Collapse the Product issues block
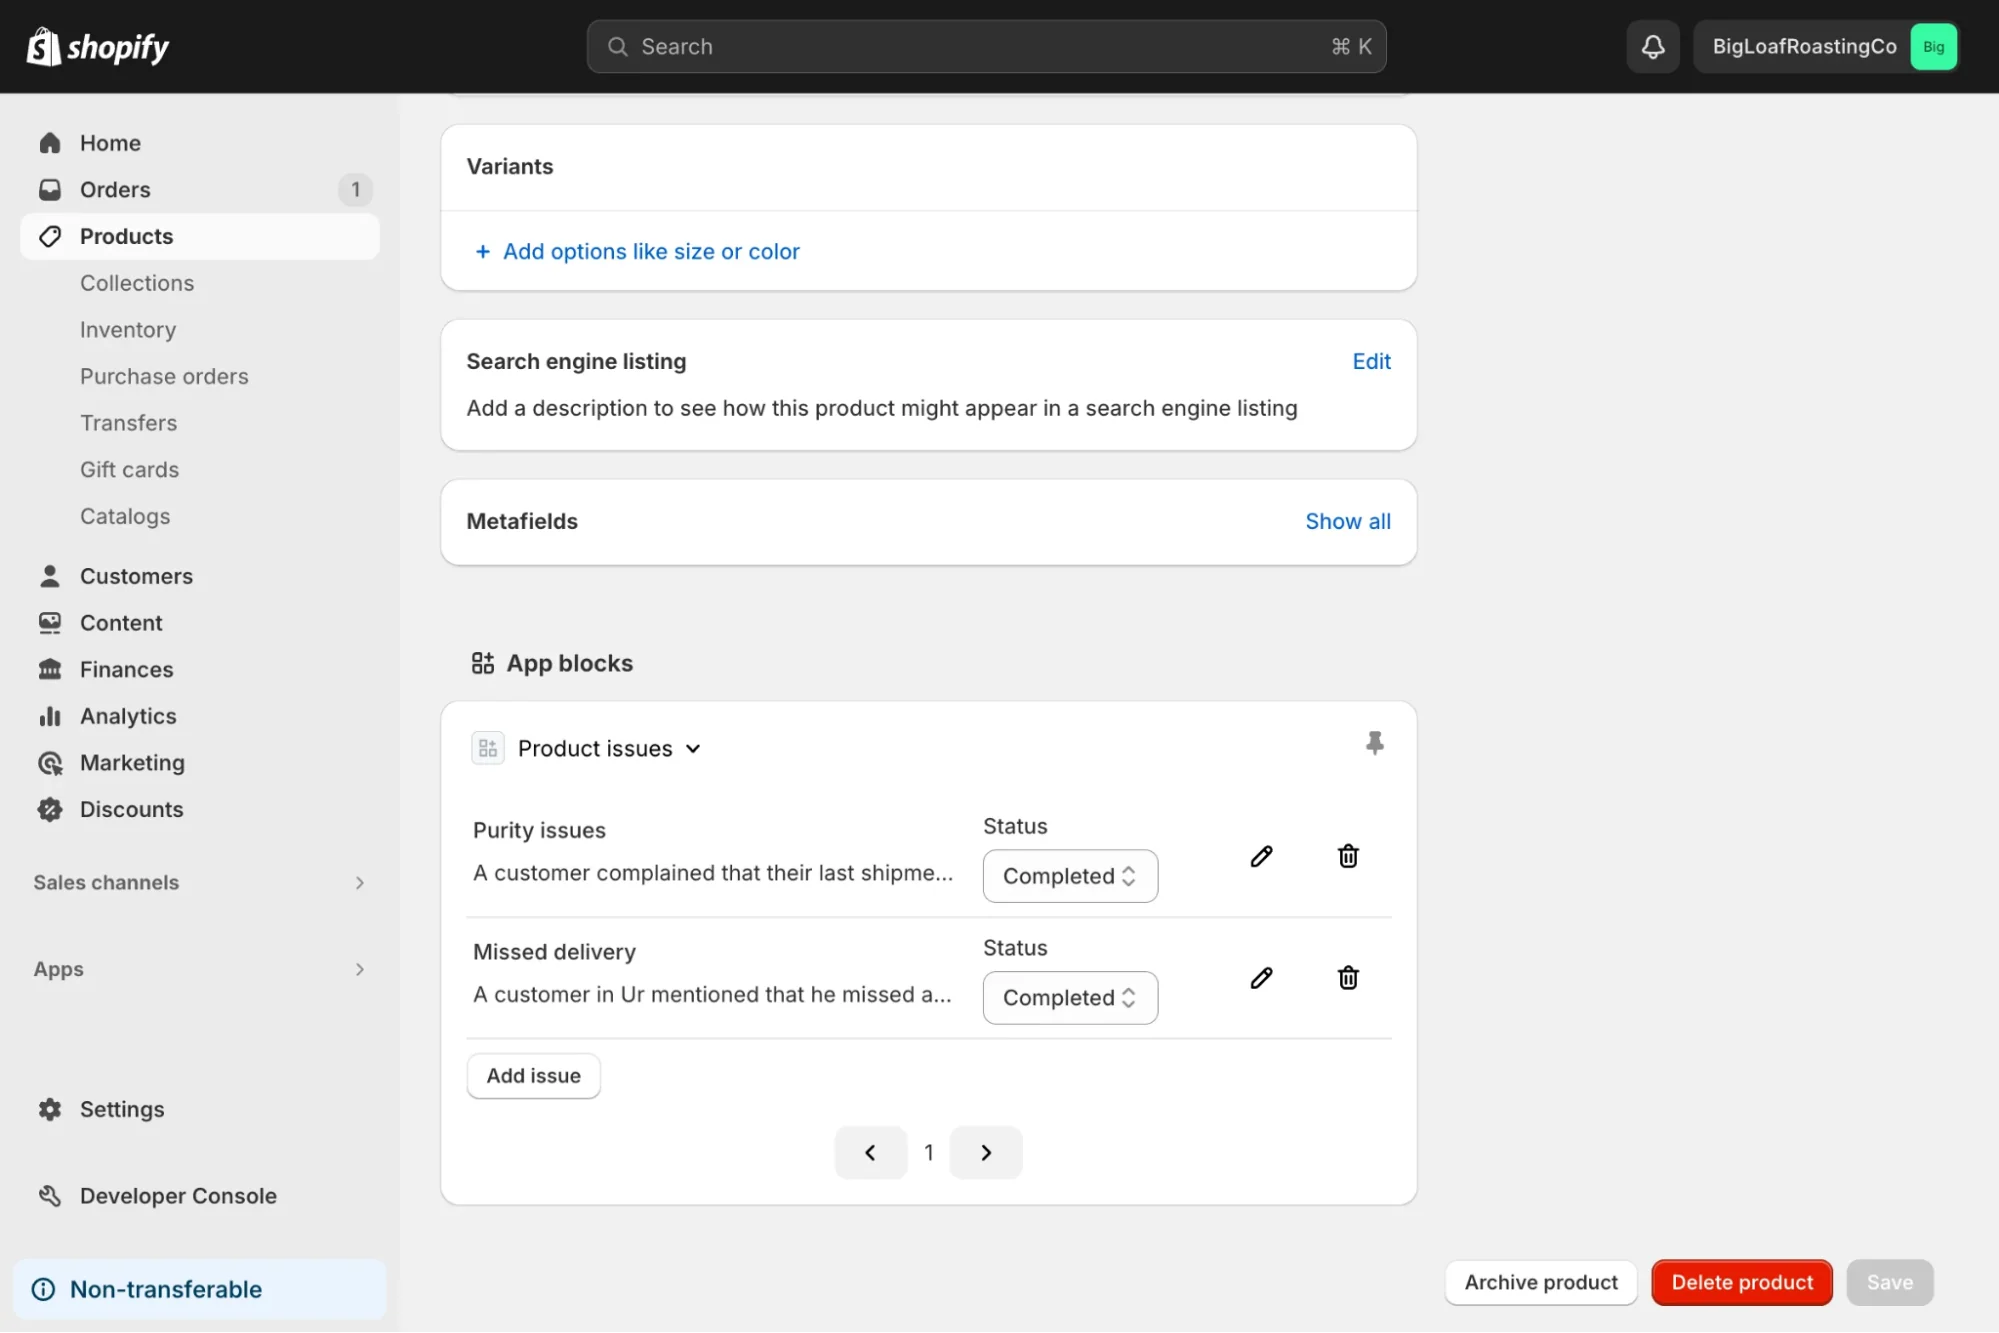Screen dimensions: 1999x1333 693,747
